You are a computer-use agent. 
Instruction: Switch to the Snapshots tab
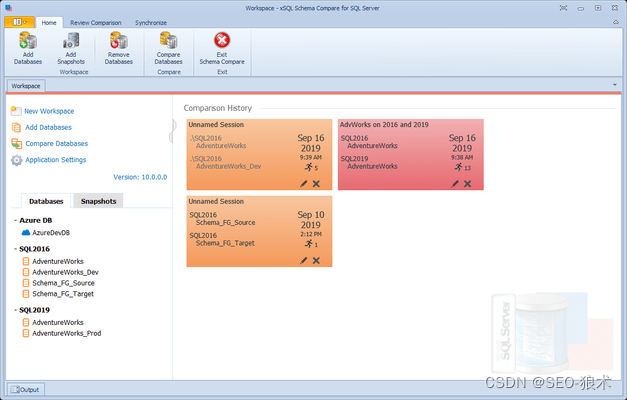coord(98,201)
